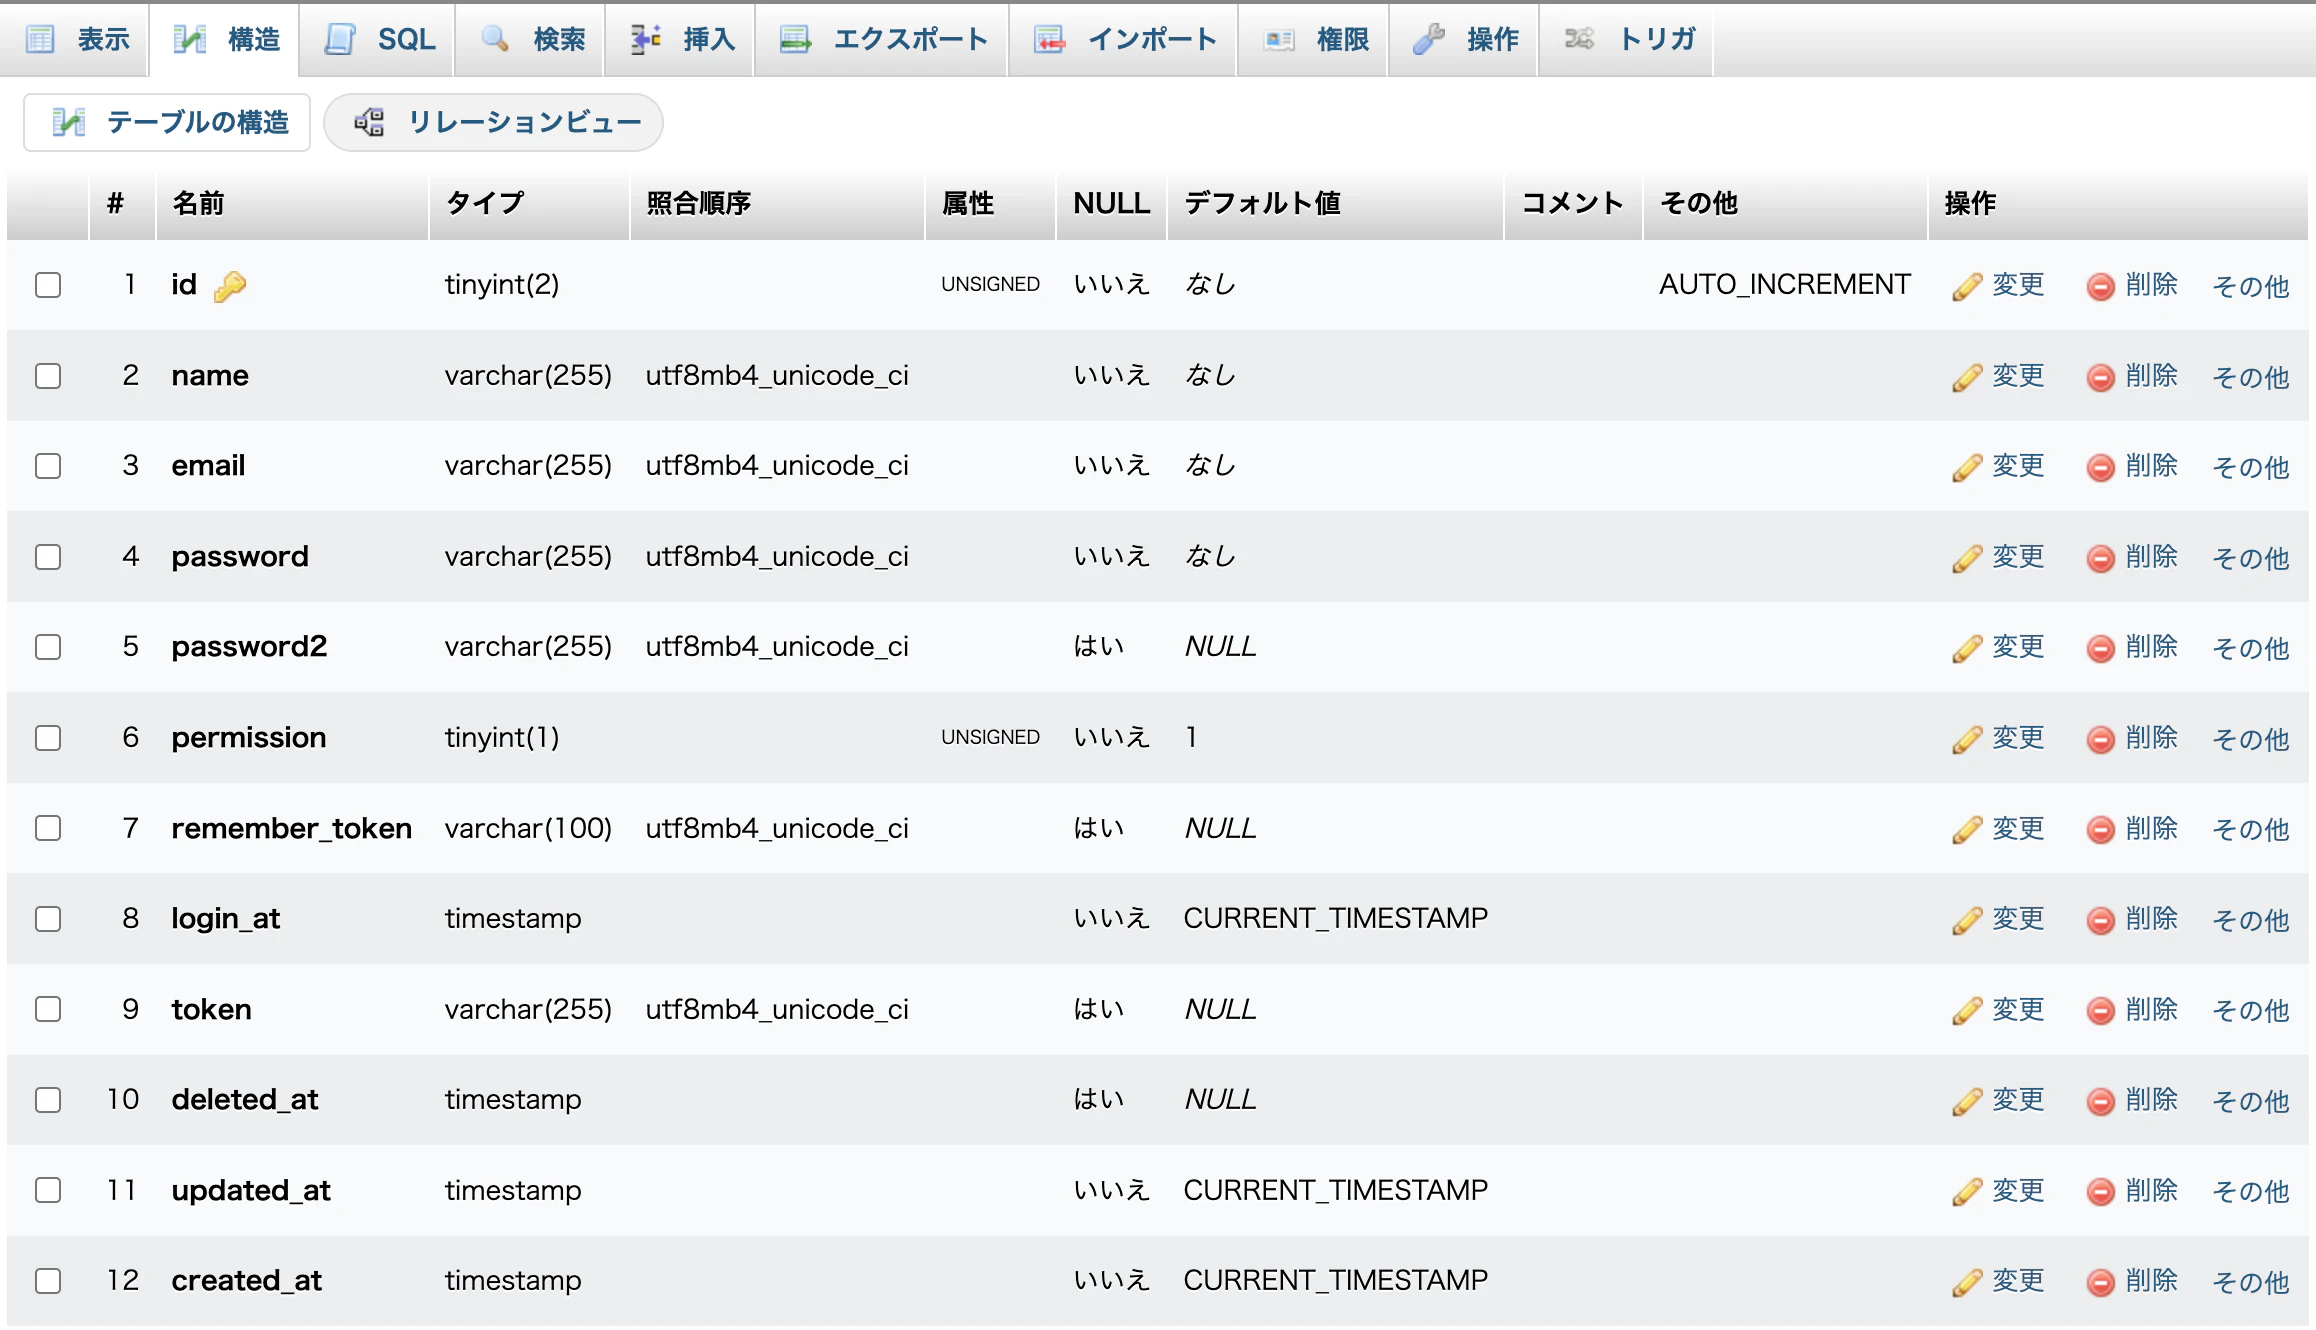Expand その他 menu for the email row

(x=2250, y=468)
